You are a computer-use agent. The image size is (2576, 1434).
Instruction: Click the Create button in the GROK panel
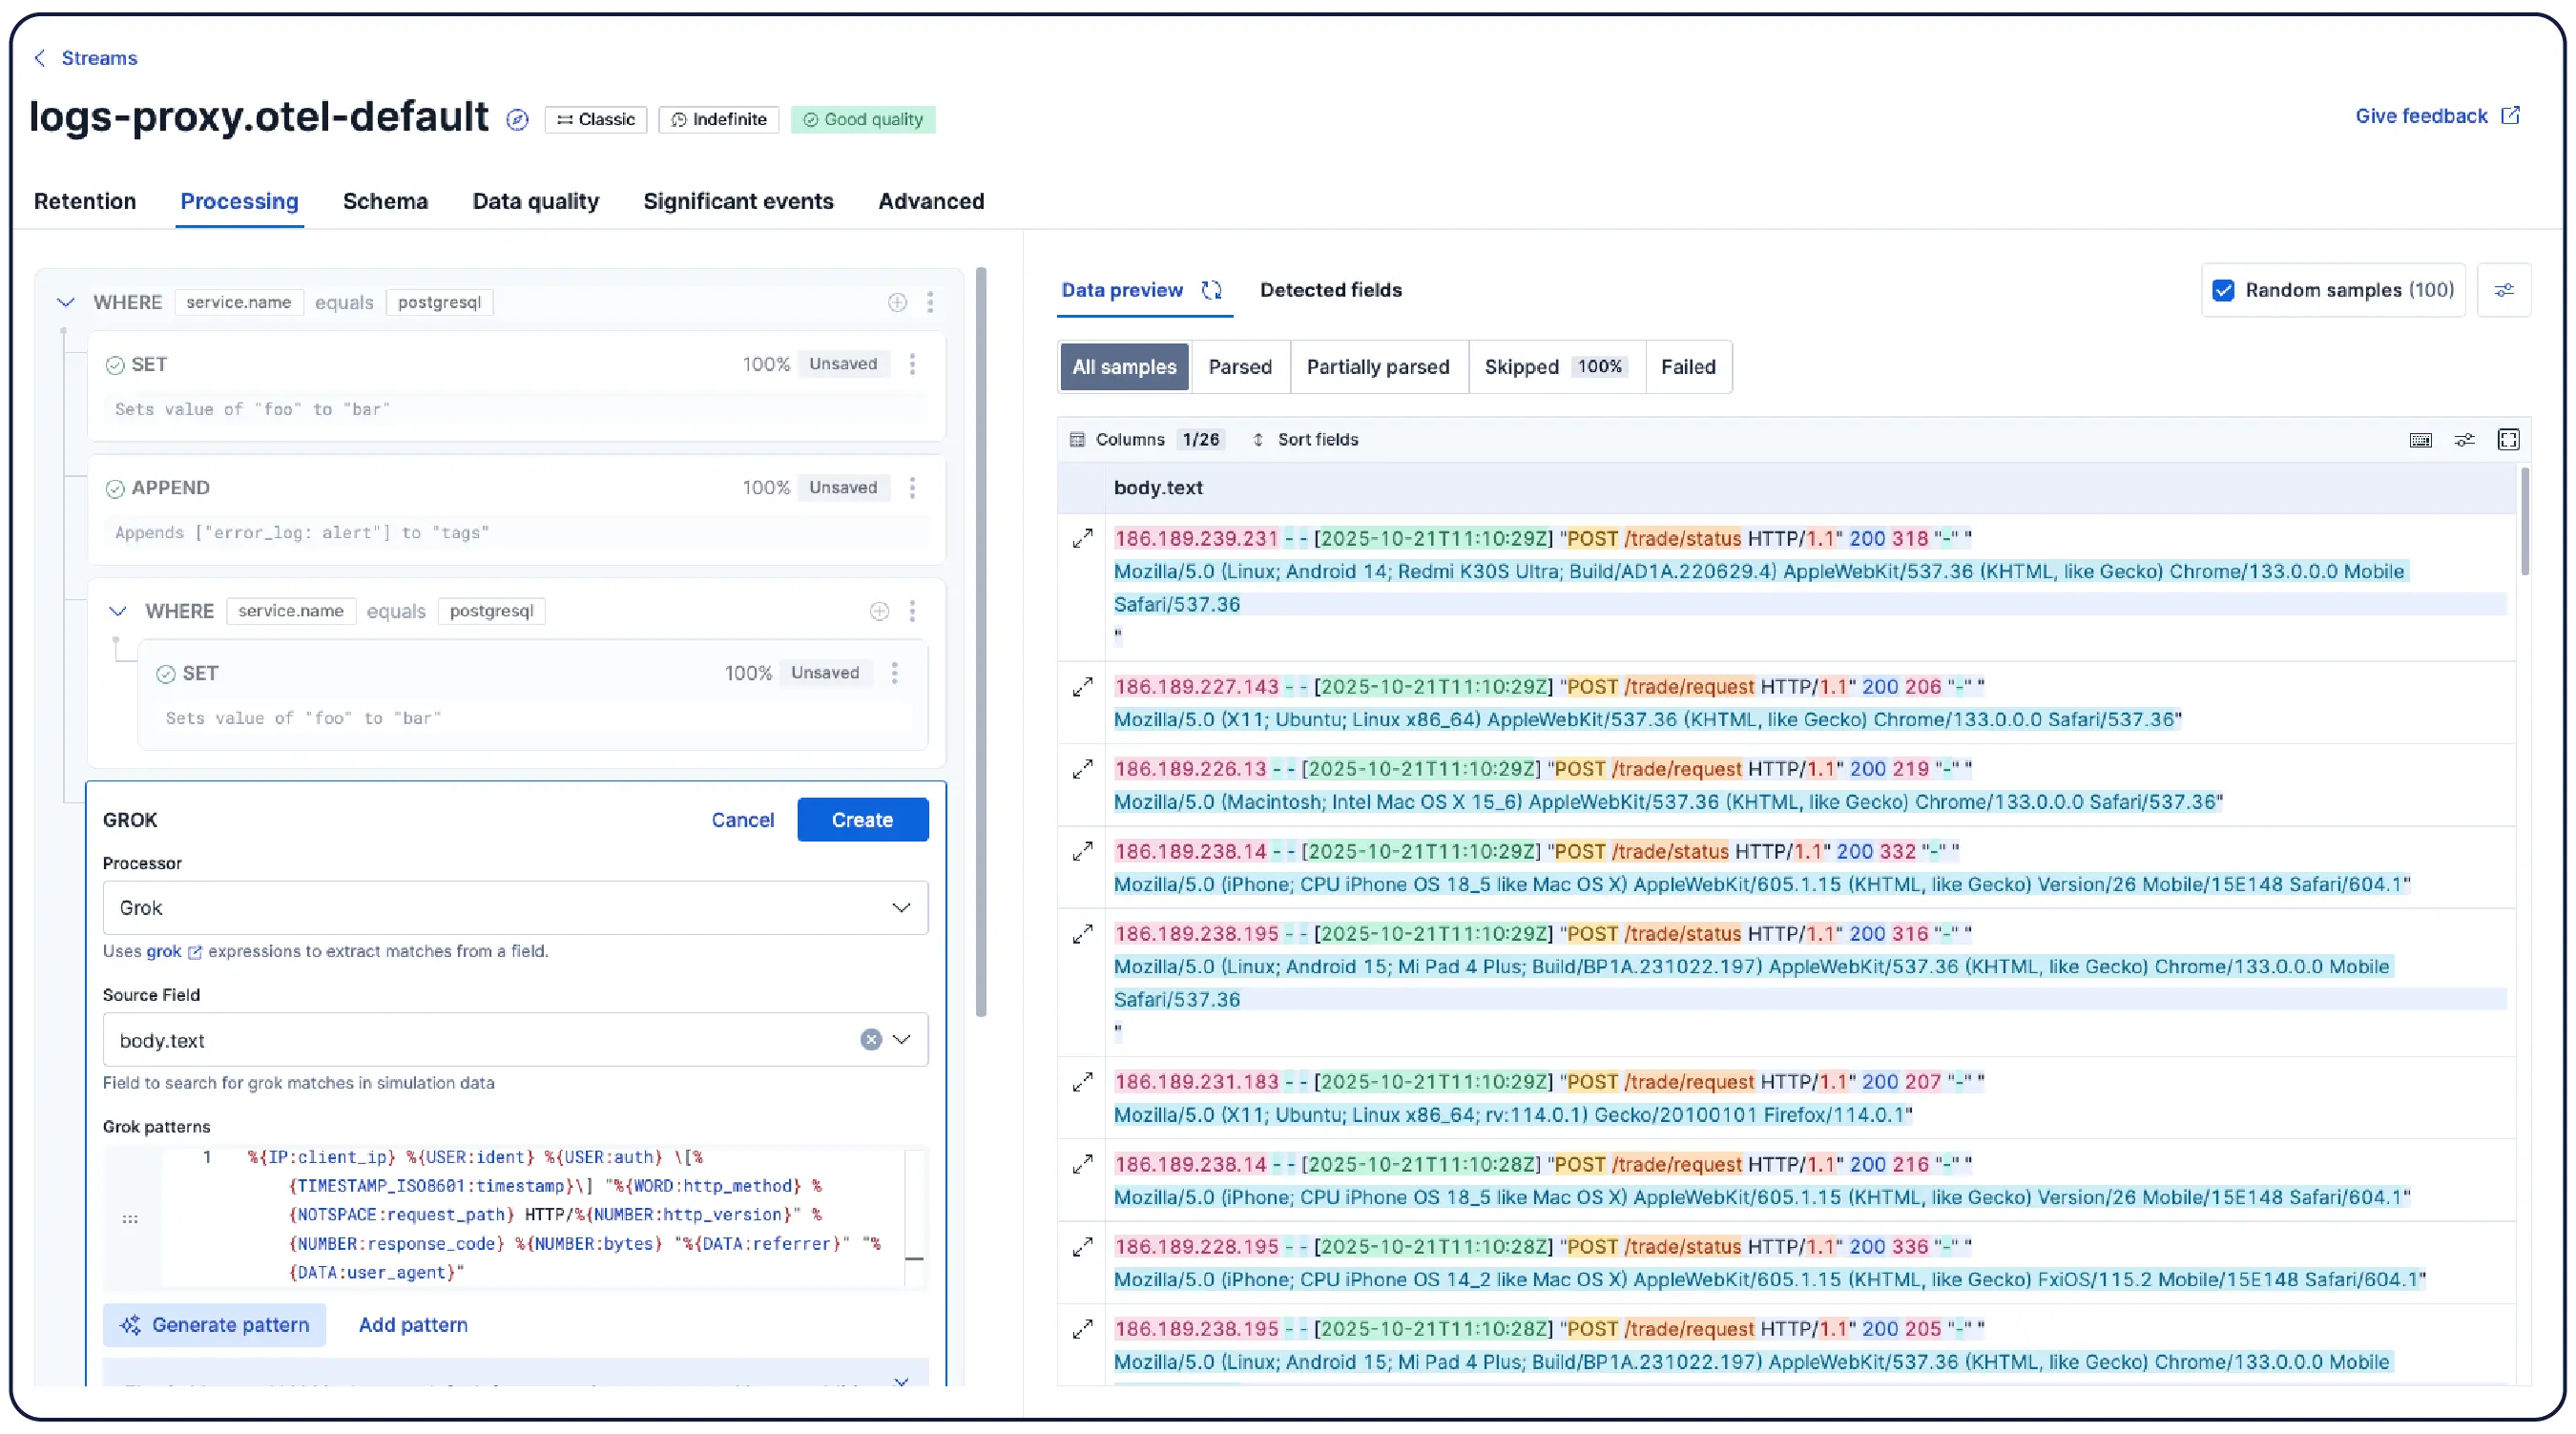point(862,819)
